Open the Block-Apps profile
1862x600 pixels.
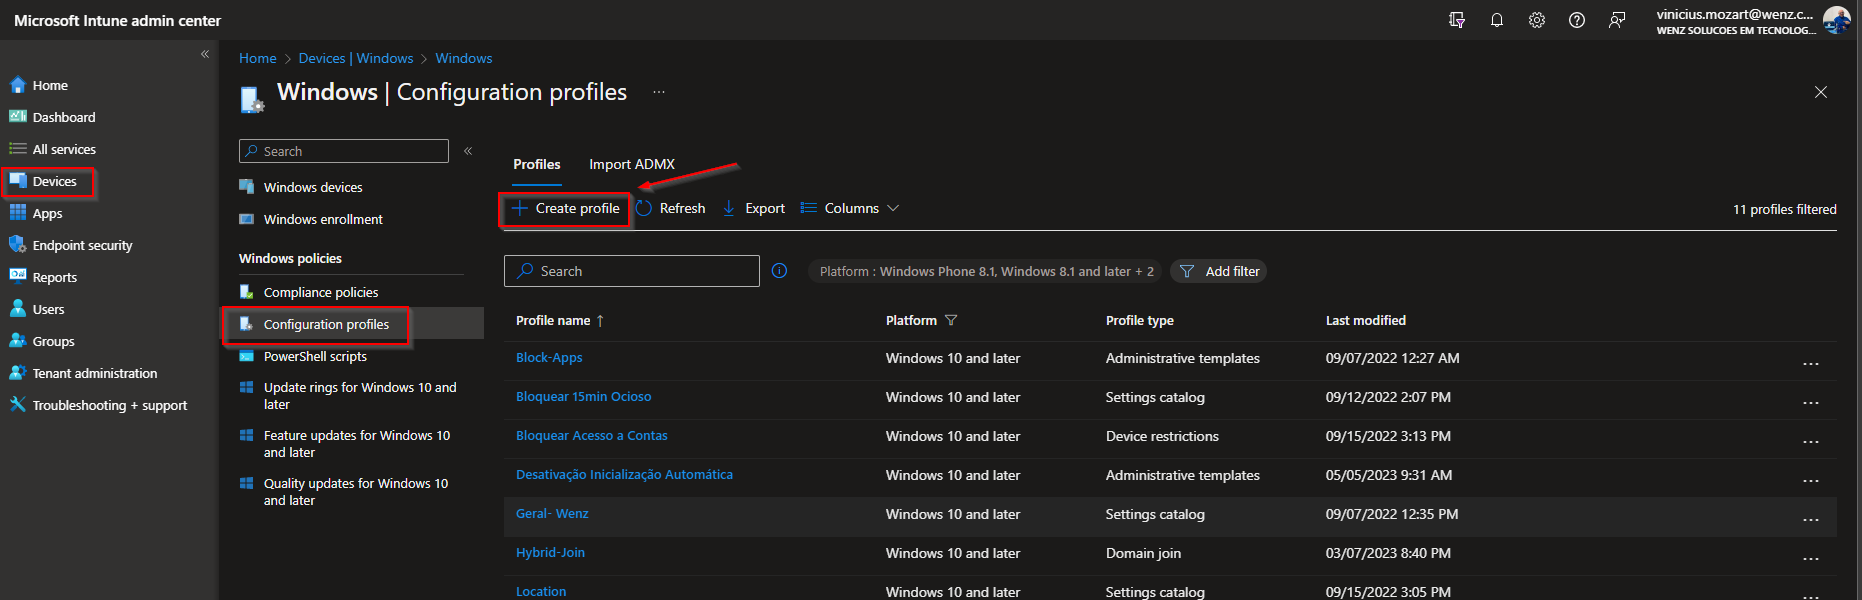549,357
